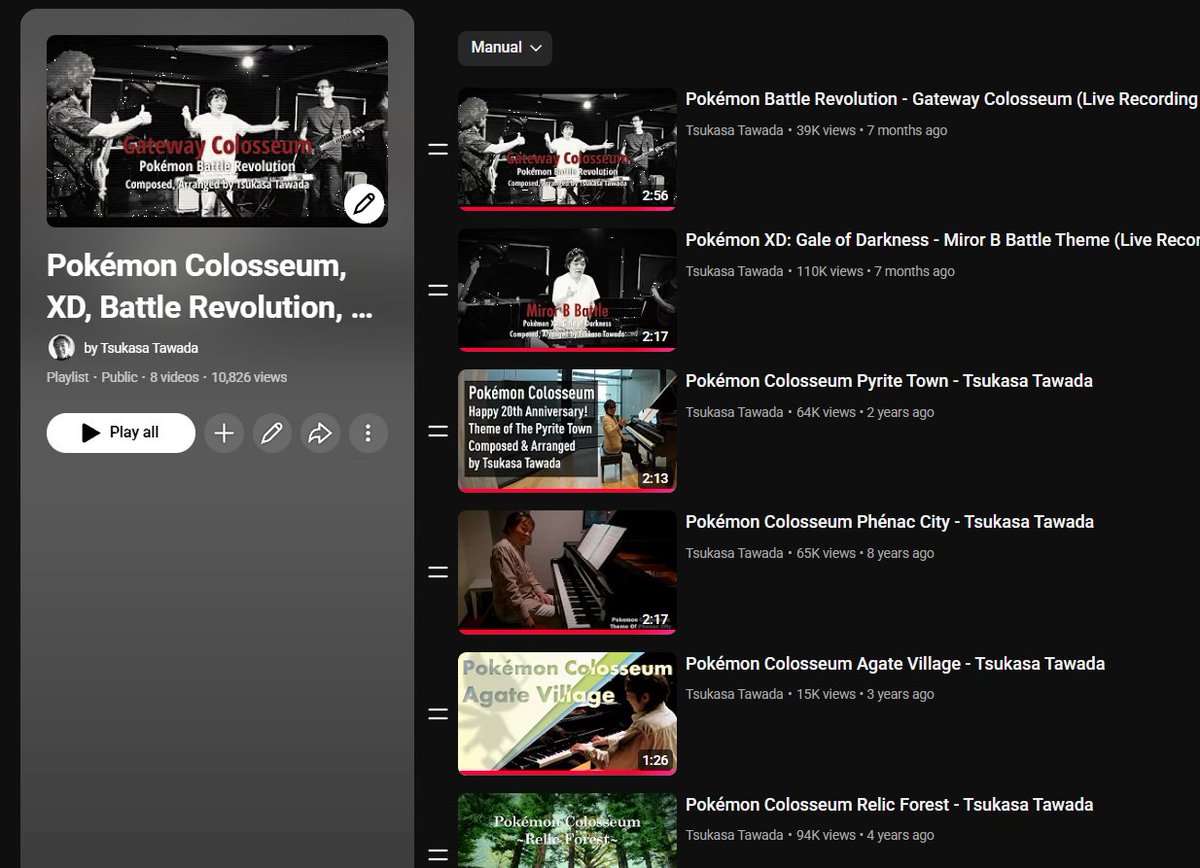Click '64K views • 2 years ago' text

865,412
